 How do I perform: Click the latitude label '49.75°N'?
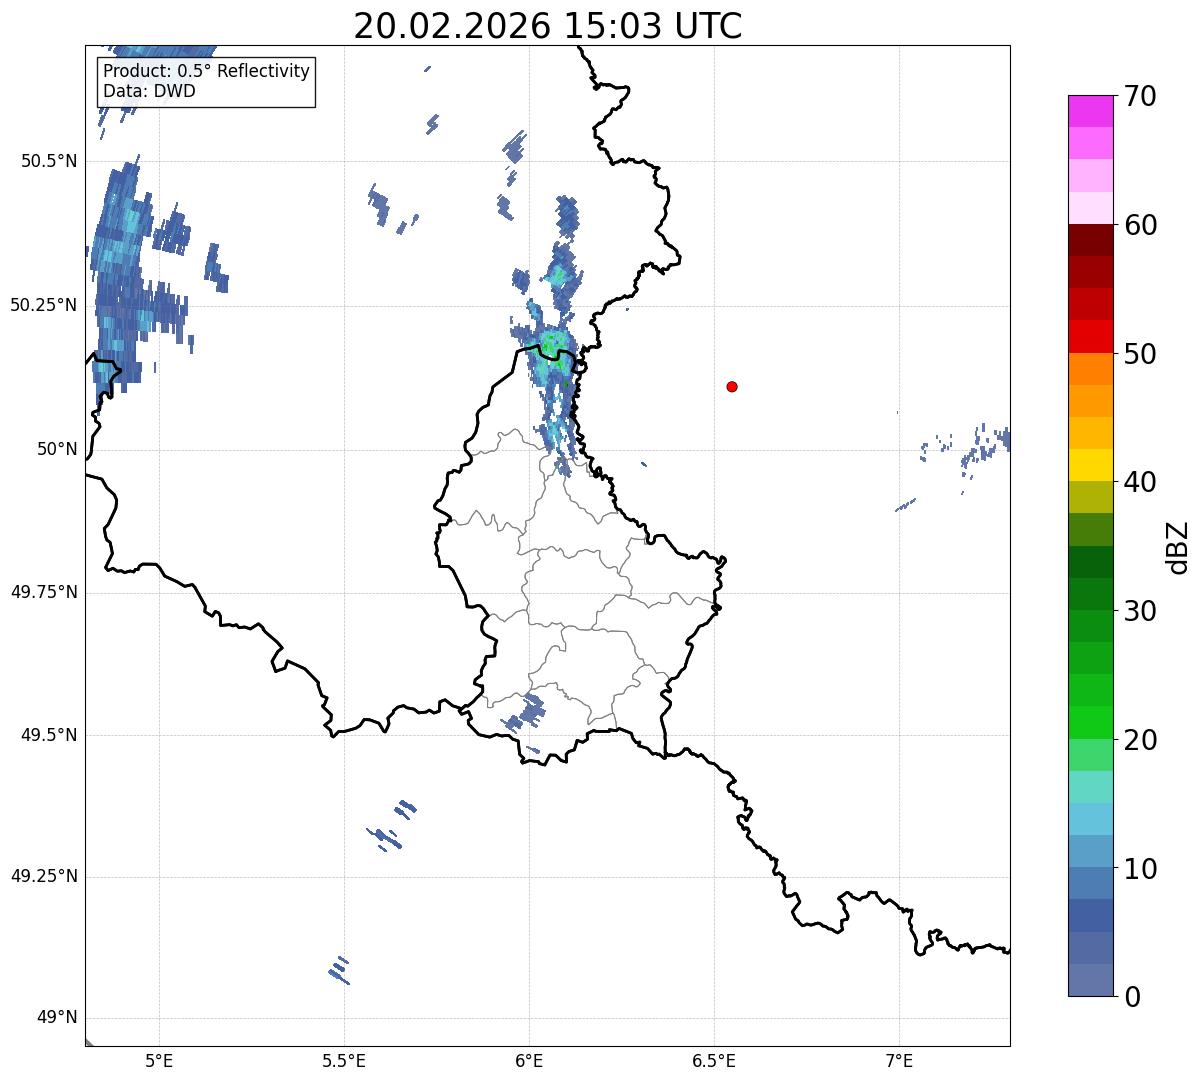pyautogui.click(x=43, y=592)
